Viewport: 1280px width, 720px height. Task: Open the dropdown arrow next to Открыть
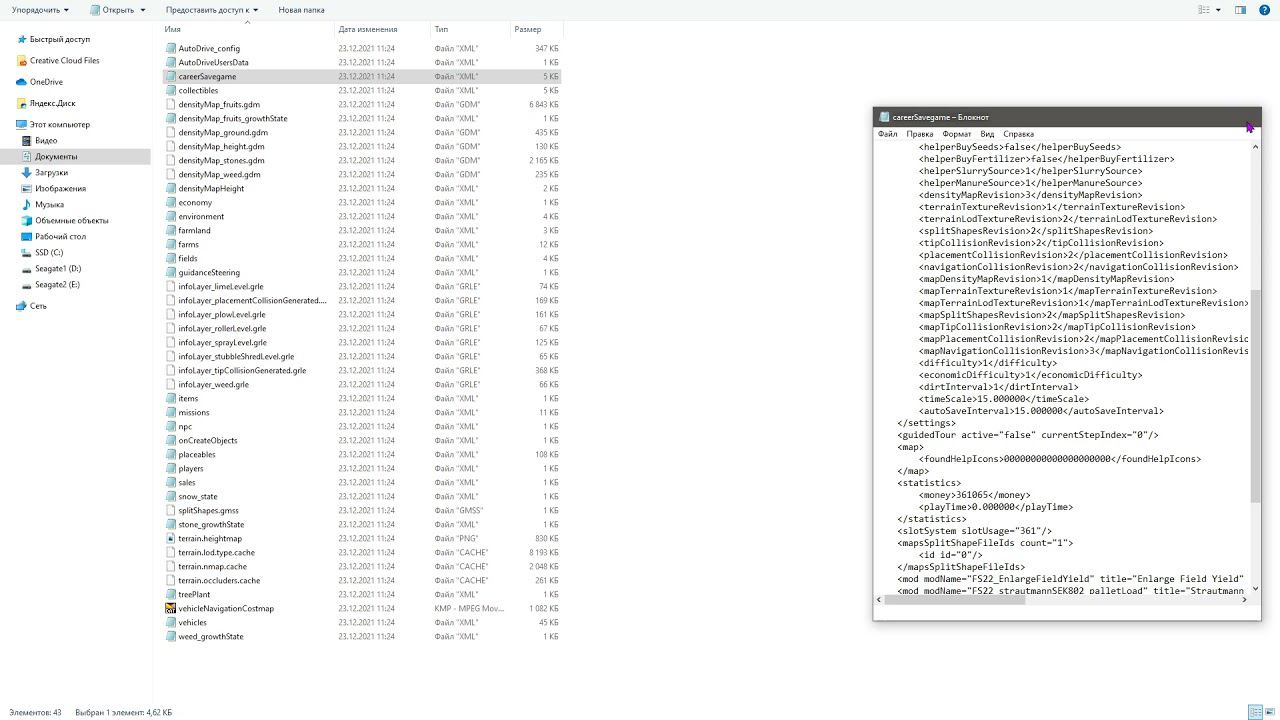pos(143,10)
